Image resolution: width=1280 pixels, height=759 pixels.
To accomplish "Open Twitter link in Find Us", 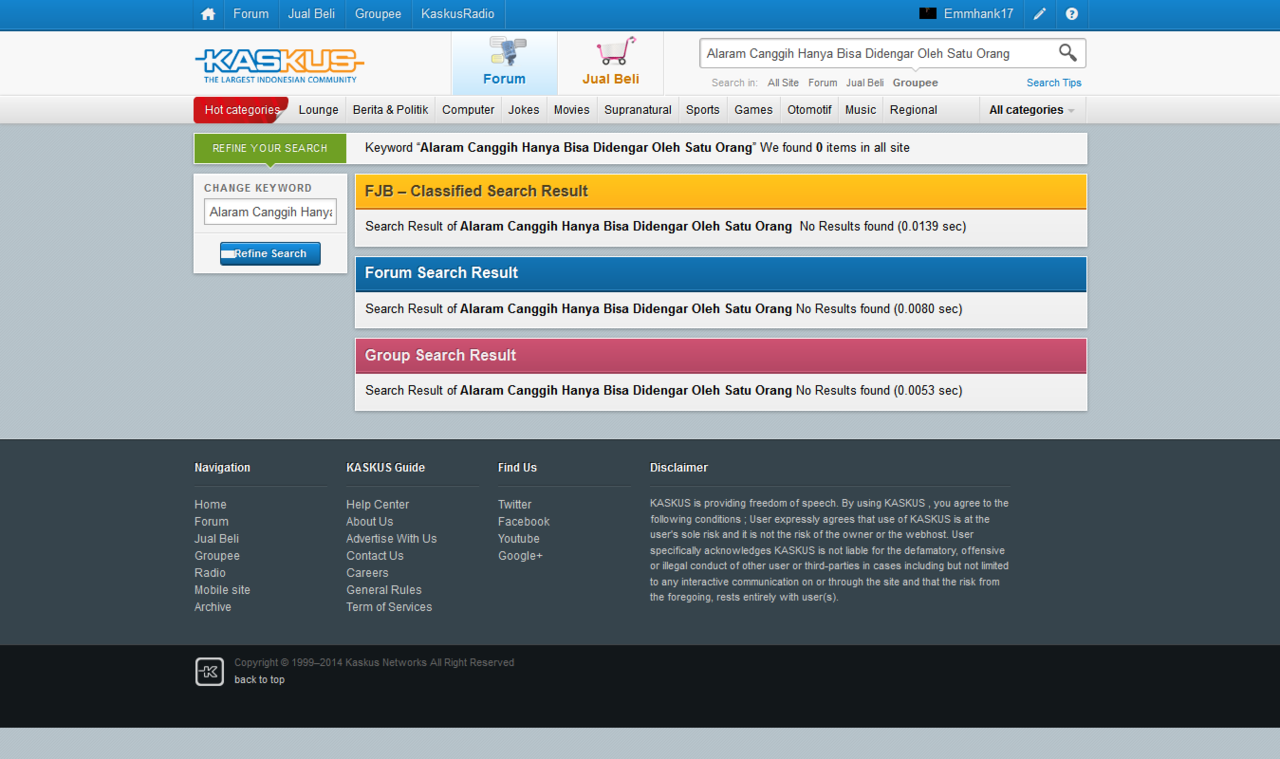I will 515,505.
